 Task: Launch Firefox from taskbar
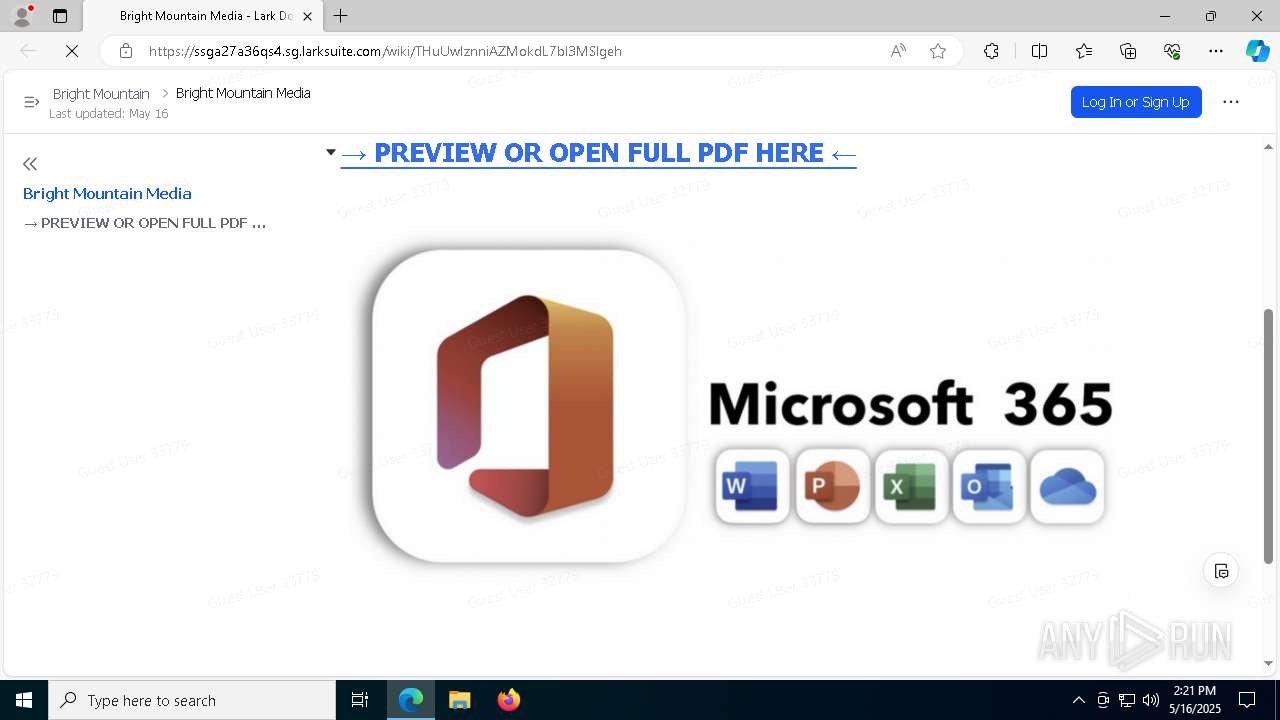point(508,700)
